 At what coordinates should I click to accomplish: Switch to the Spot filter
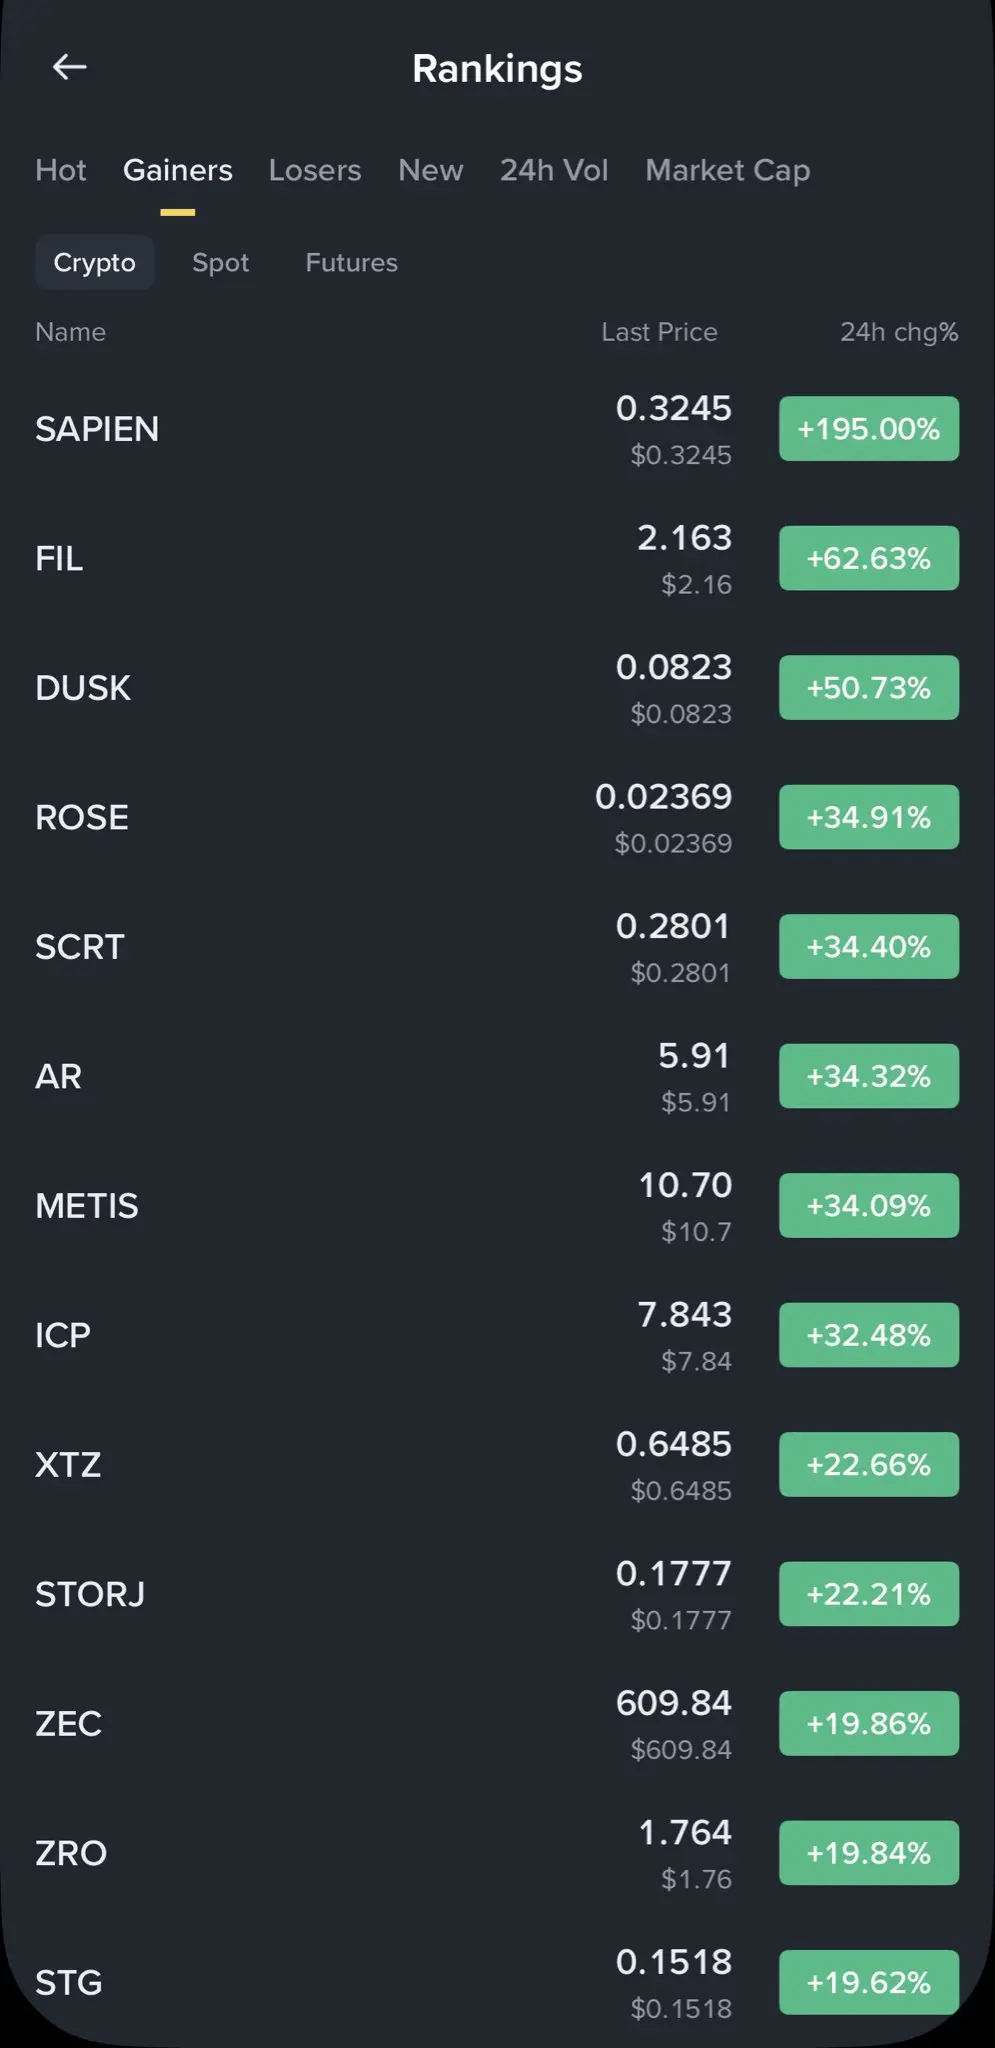coord(220,262)
